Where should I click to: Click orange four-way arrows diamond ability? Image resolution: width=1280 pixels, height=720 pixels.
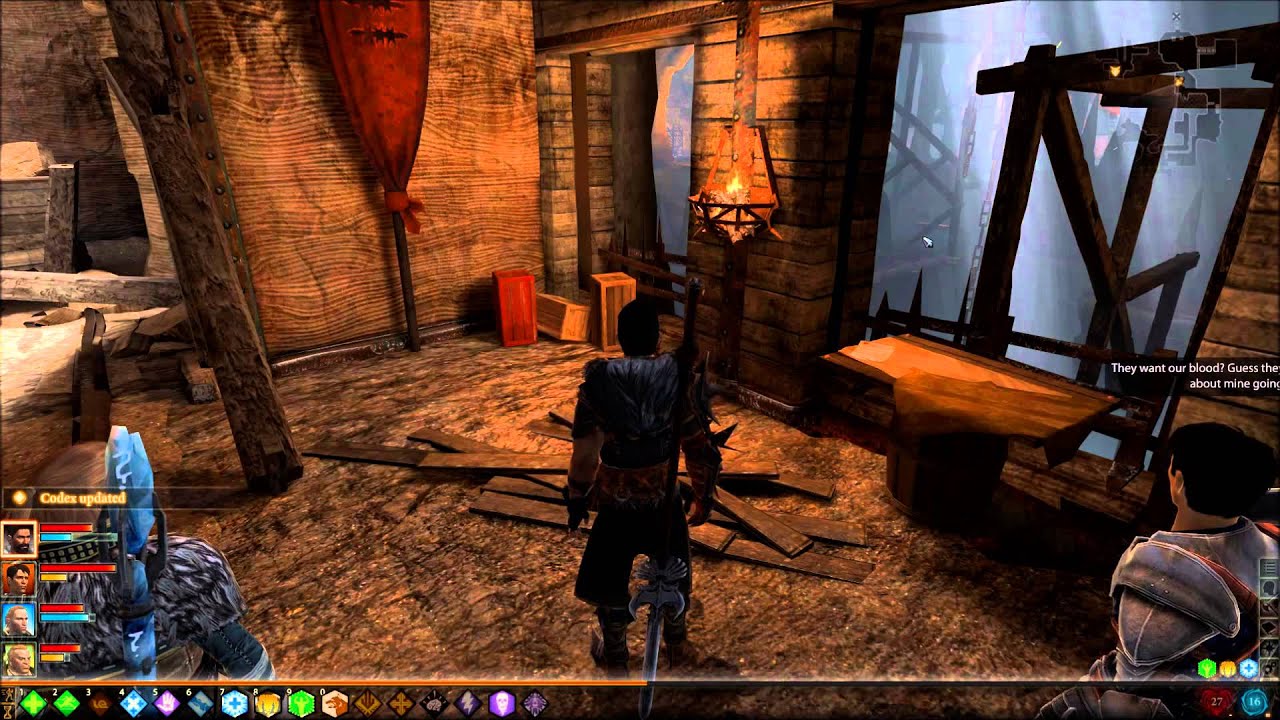(x=401, y=704)
